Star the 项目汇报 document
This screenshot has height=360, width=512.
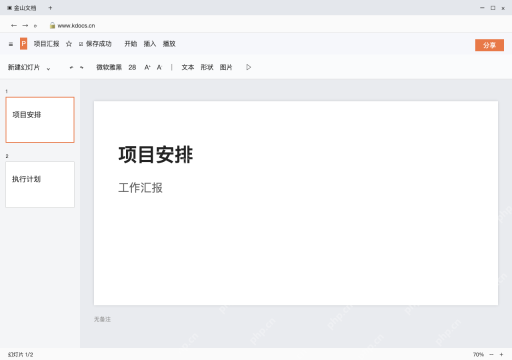[x=69, y=44]
